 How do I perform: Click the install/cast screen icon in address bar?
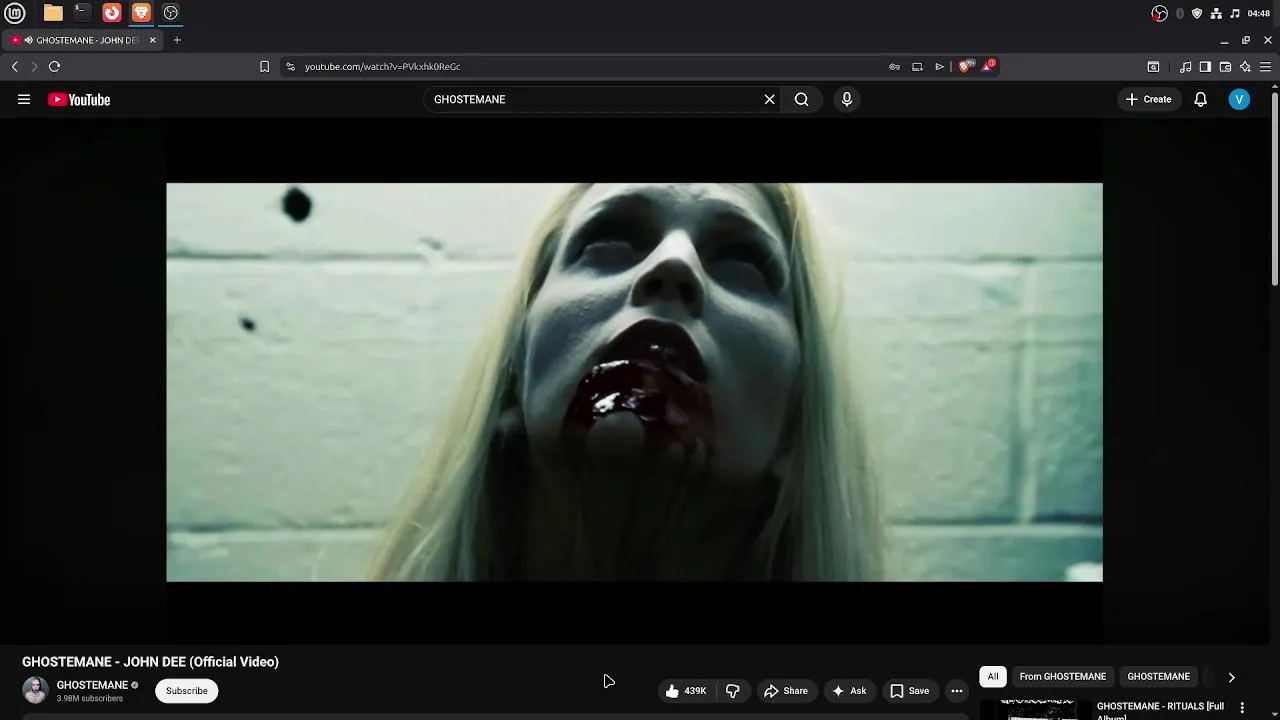[917, 66]
